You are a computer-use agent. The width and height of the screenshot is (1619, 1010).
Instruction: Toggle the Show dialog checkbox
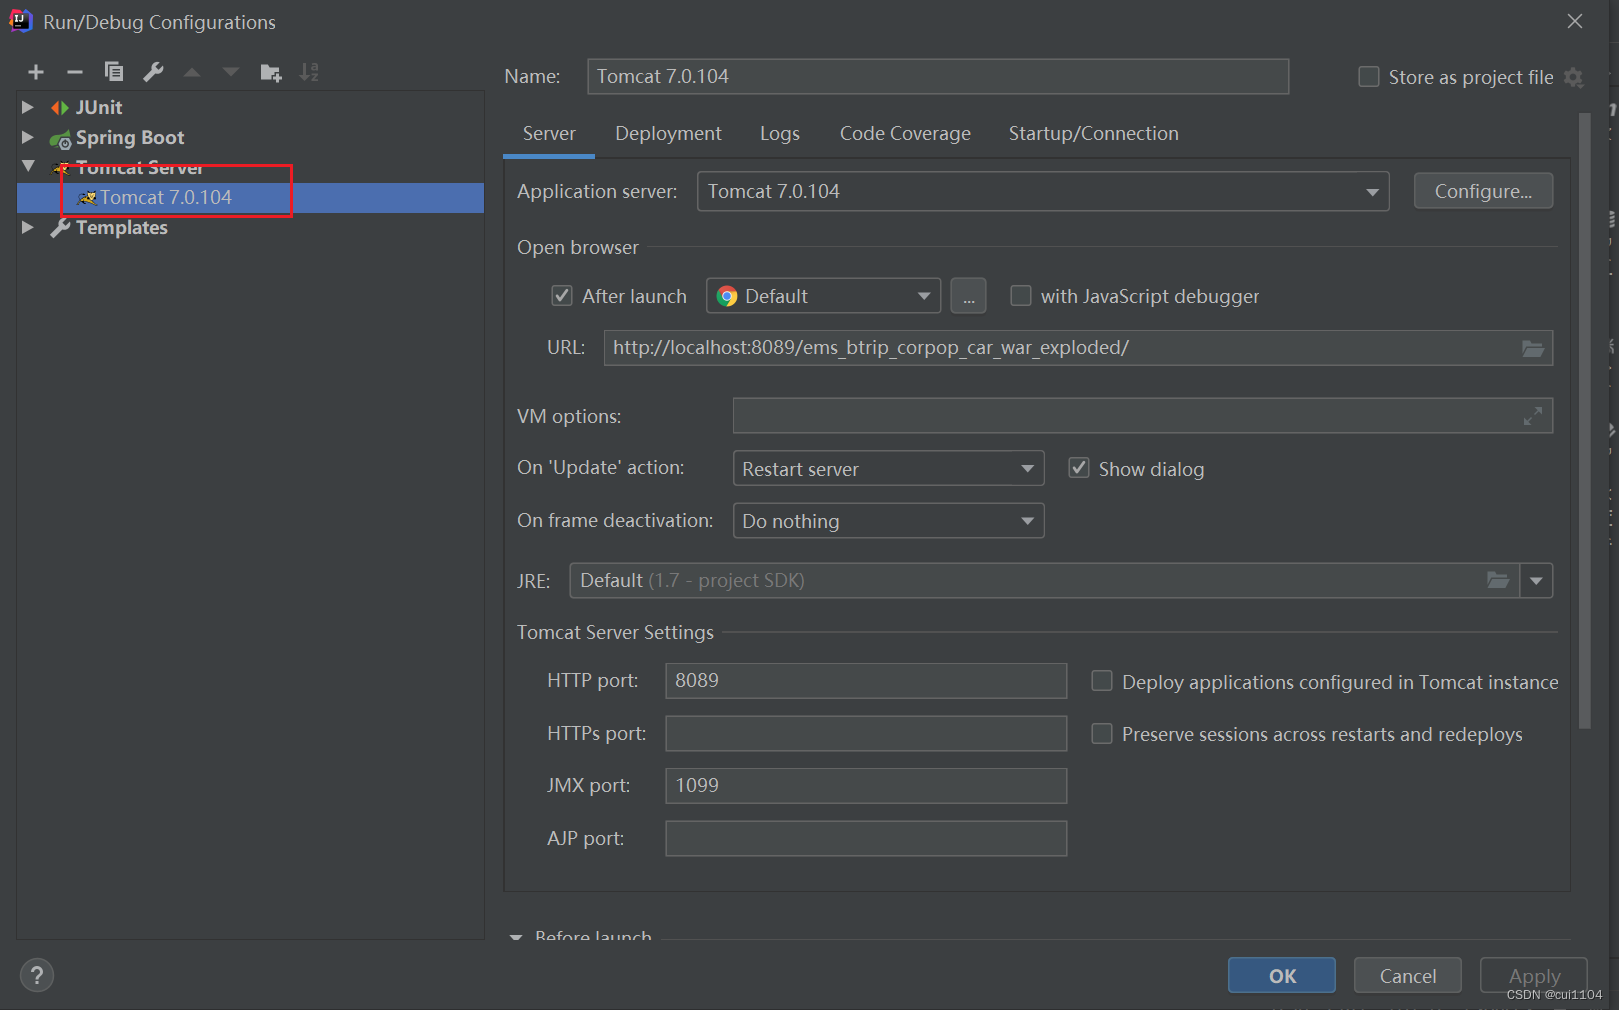pyautogui.click(x=1079, y=468)
